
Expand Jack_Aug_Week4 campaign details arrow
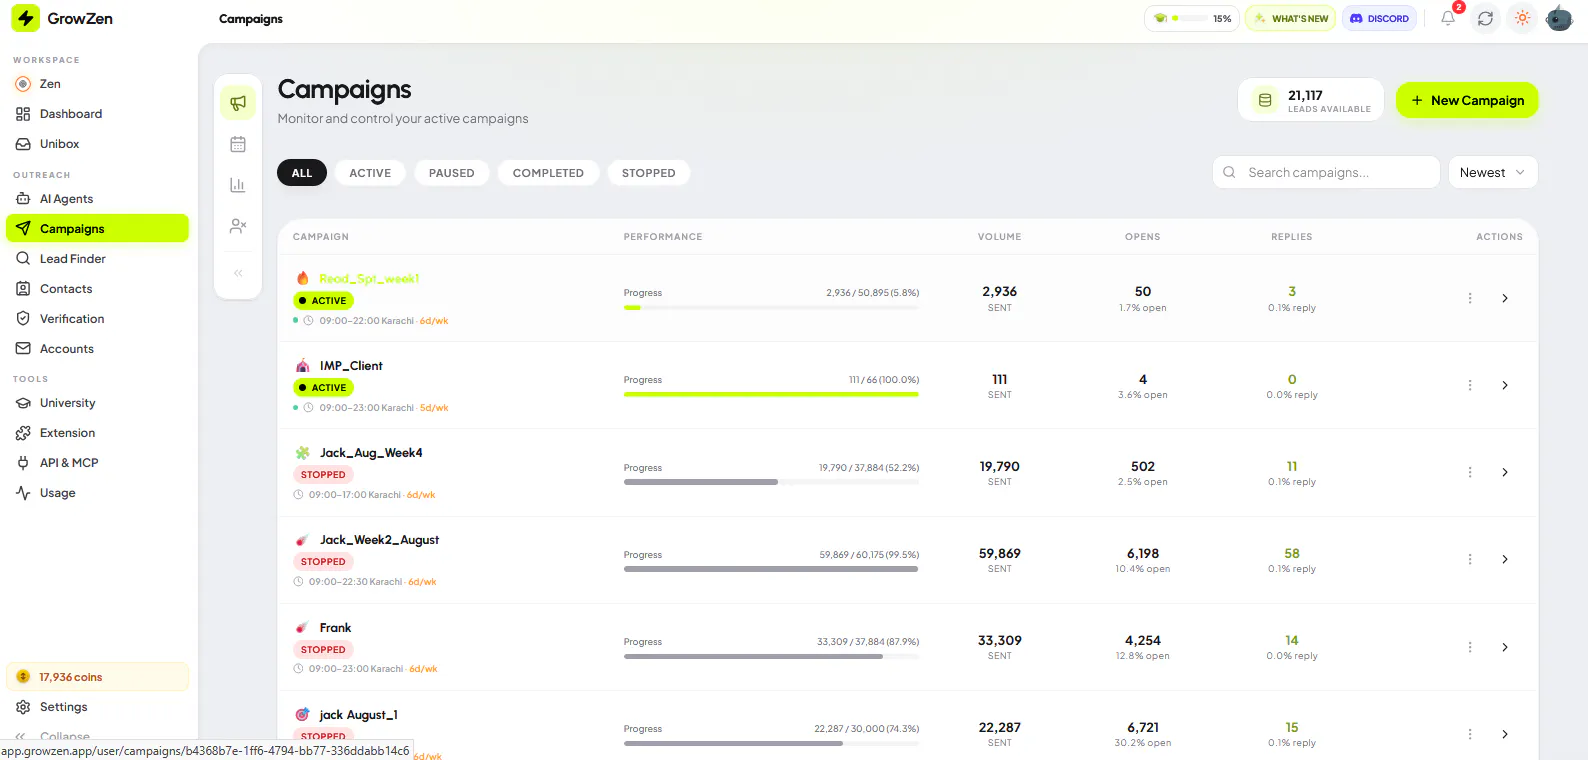coord(1505,472)
